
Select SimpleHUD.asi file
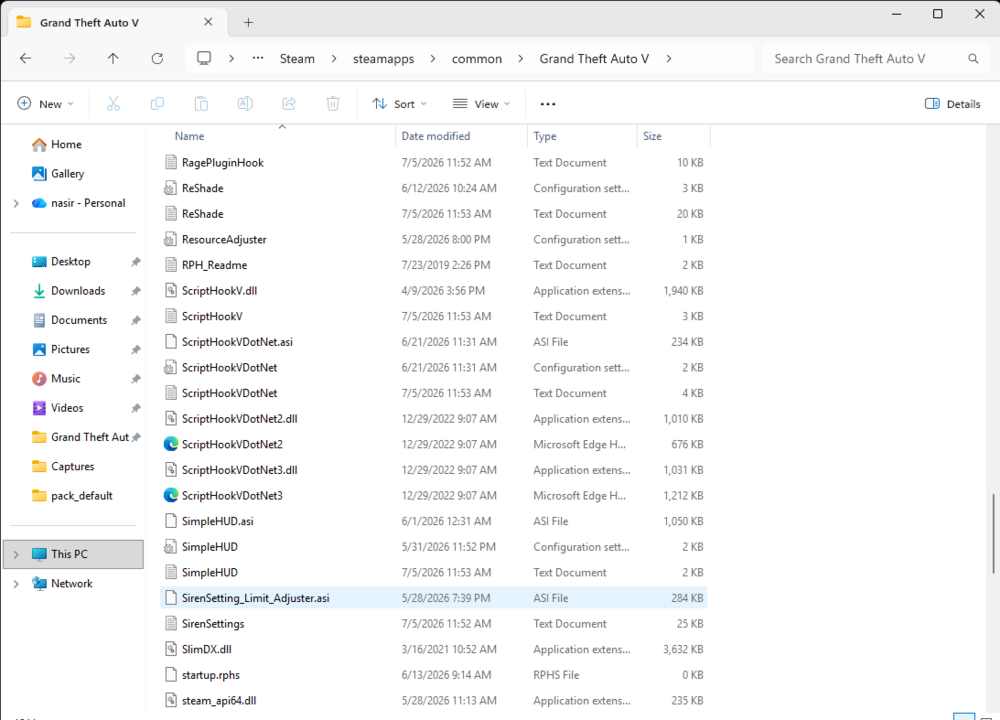(434, 521)
